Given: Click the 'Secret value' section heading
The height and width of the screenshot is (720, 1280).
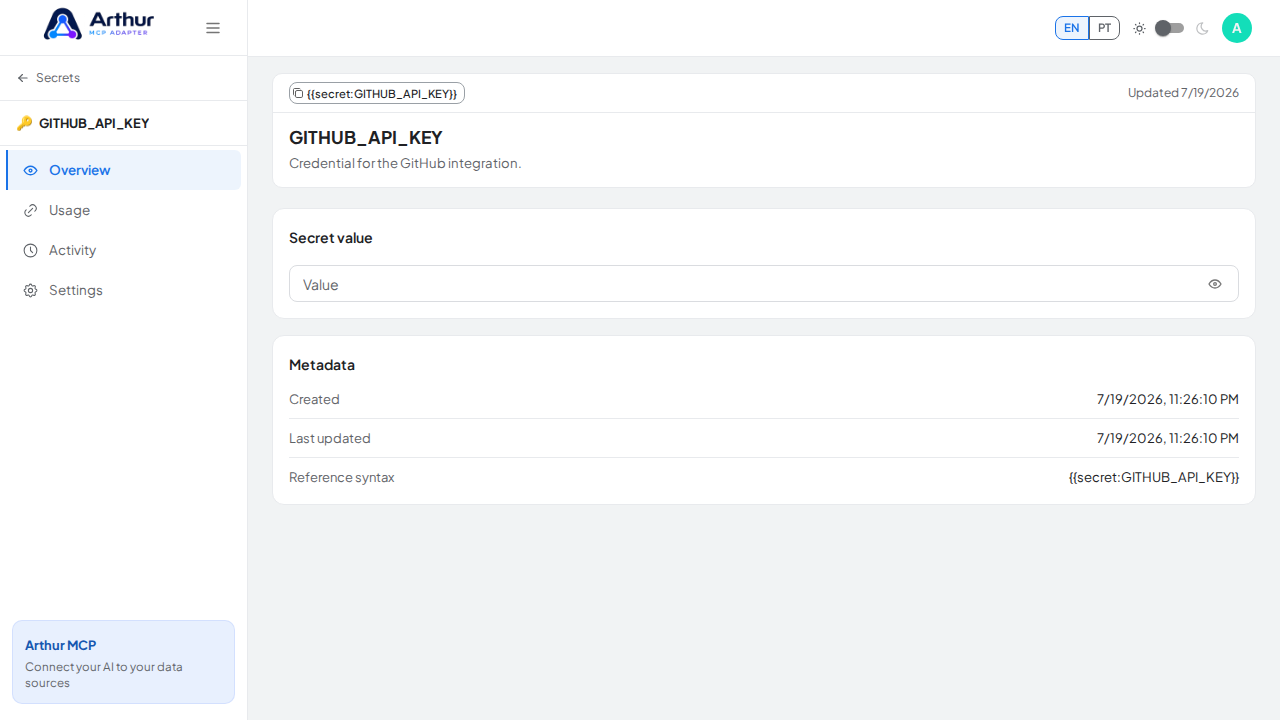Looking at the screenshot, I should 331,238.
